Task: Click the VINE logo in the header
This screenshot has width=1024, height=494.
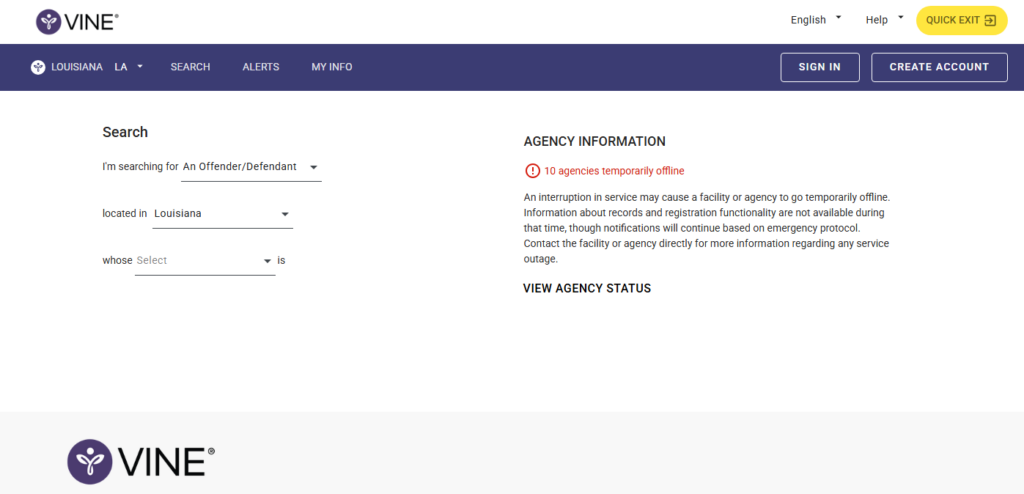Action: (x=75, y=21)
